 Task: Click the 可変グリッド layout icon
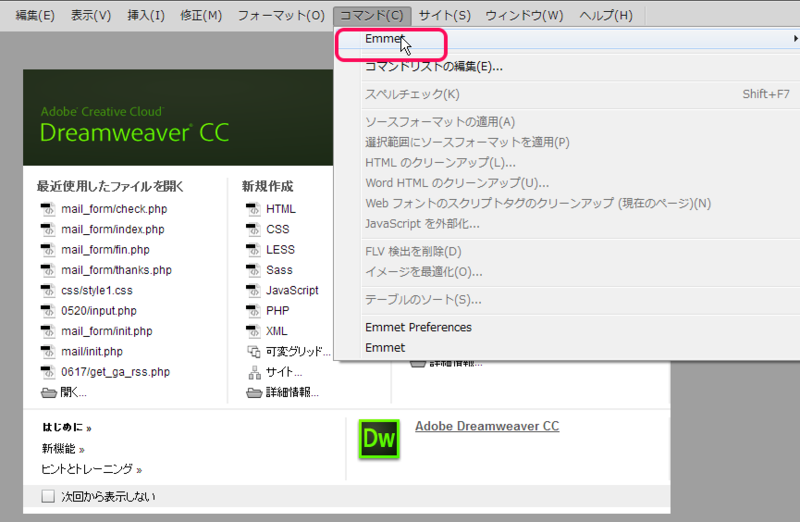[254, 352]
